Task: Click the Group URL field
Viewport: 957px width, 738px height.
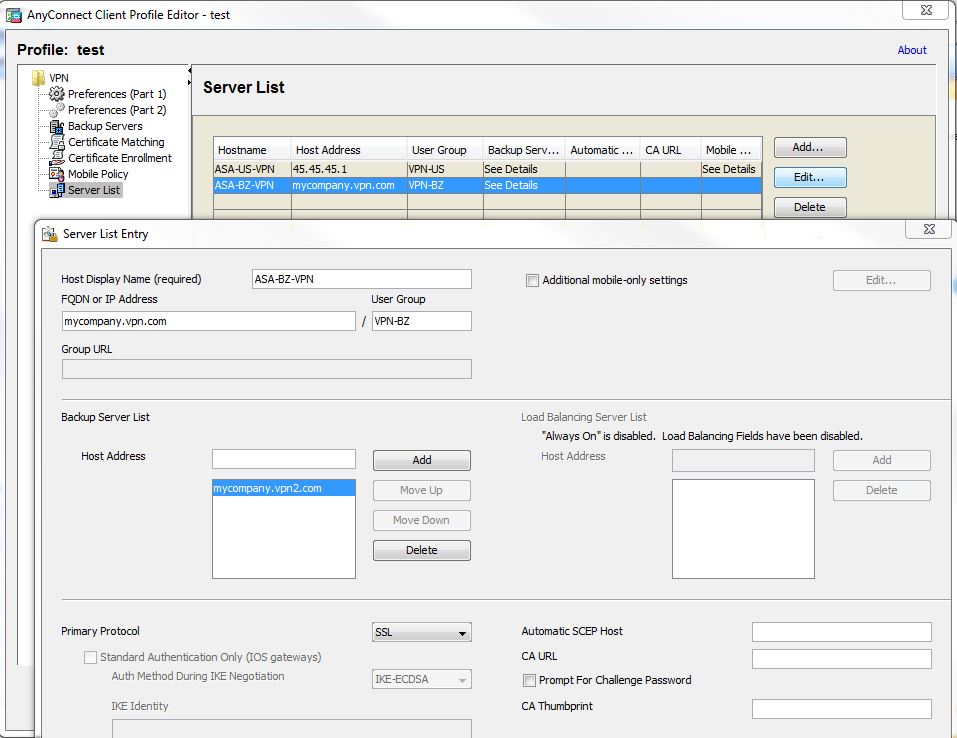Action: [267, 369]
